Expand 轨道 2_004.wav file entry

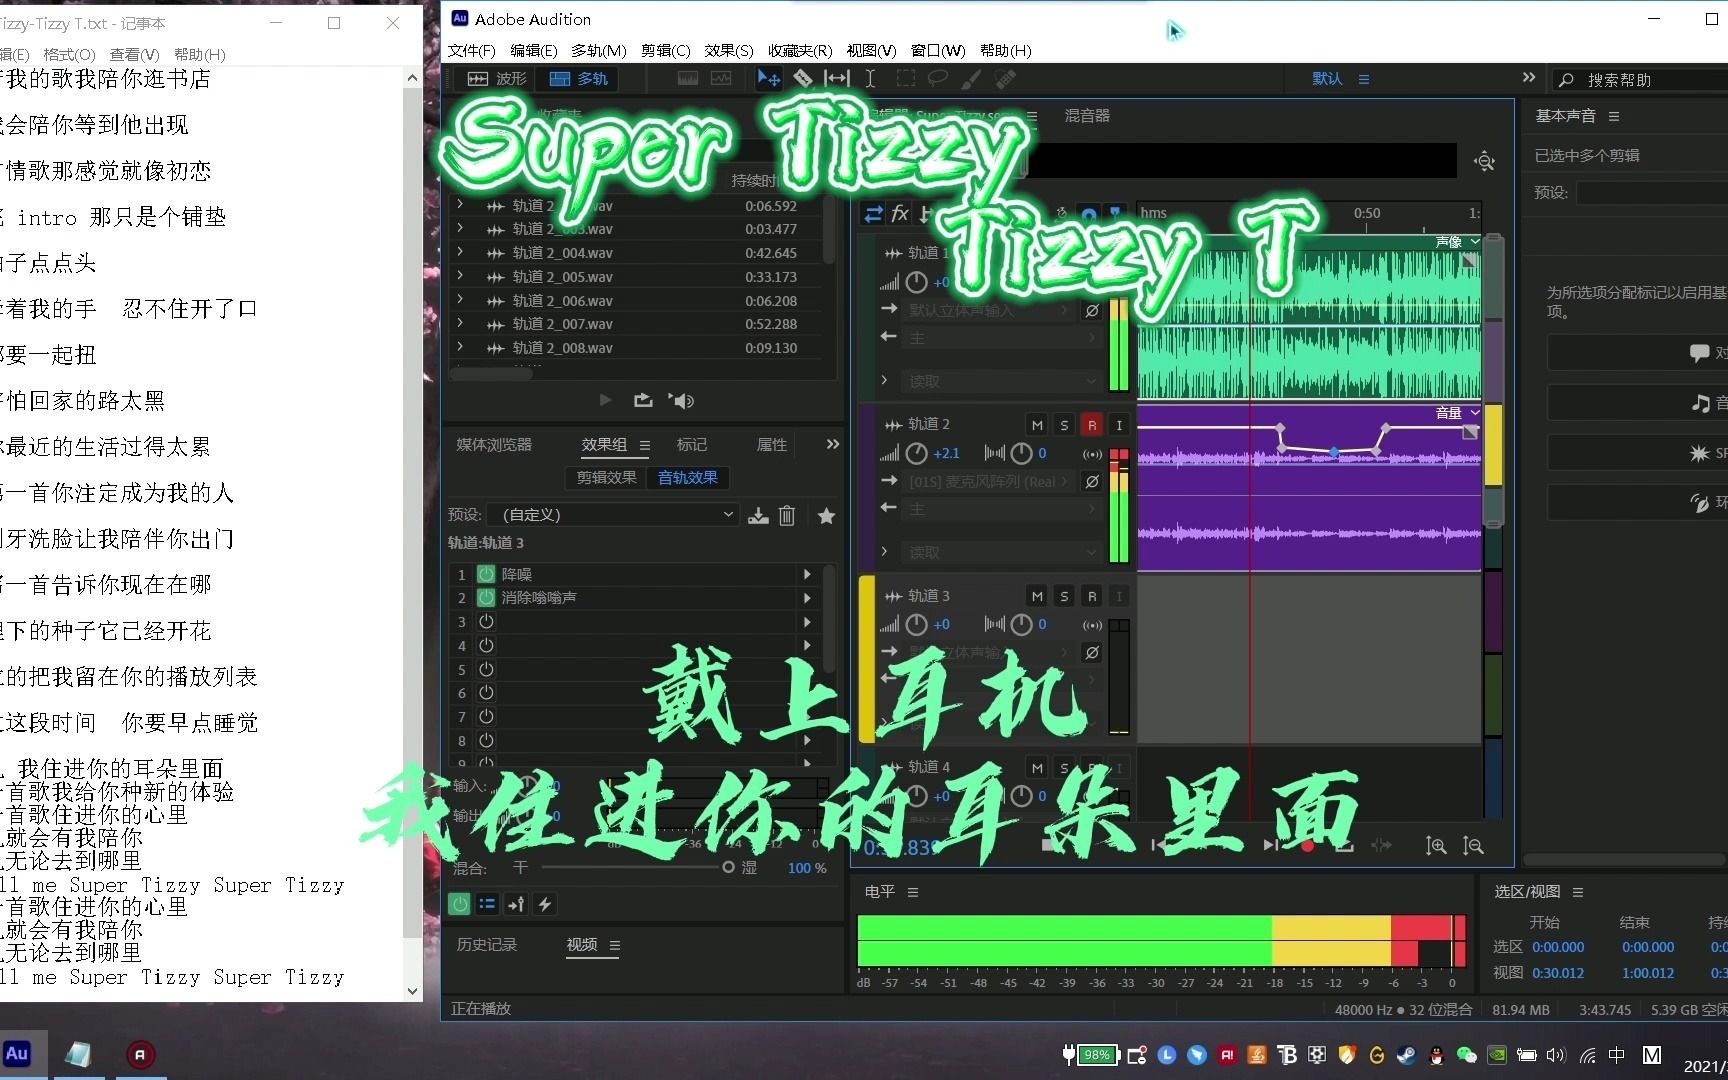click(460, 252)
